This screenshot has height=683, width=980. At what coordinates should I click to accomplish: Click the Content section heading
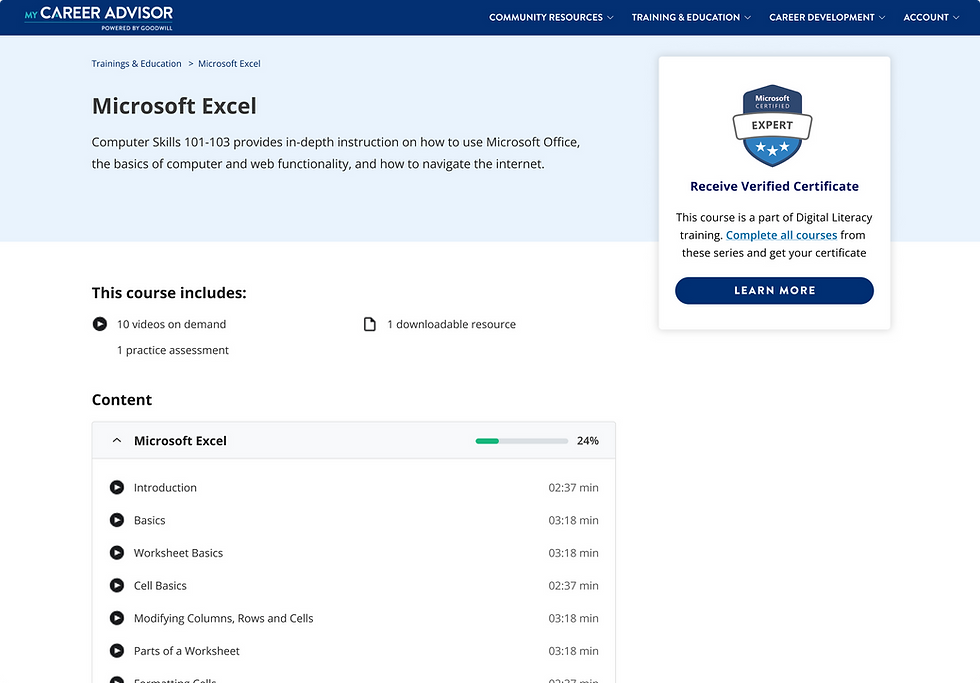122,400
